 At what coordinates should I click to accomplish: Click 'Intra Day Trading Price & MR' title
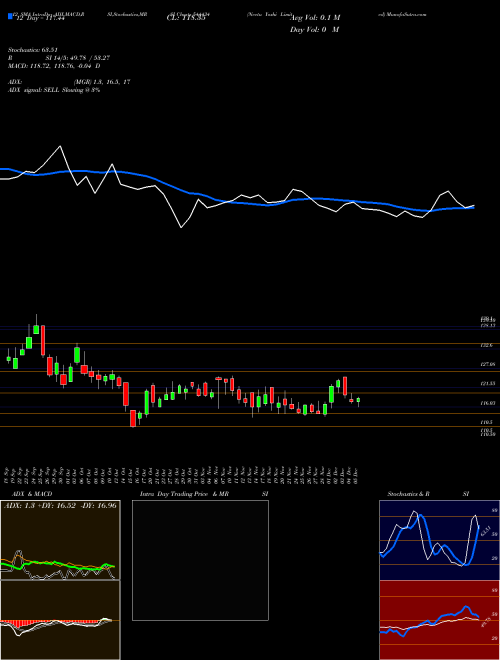pos(184,494)
